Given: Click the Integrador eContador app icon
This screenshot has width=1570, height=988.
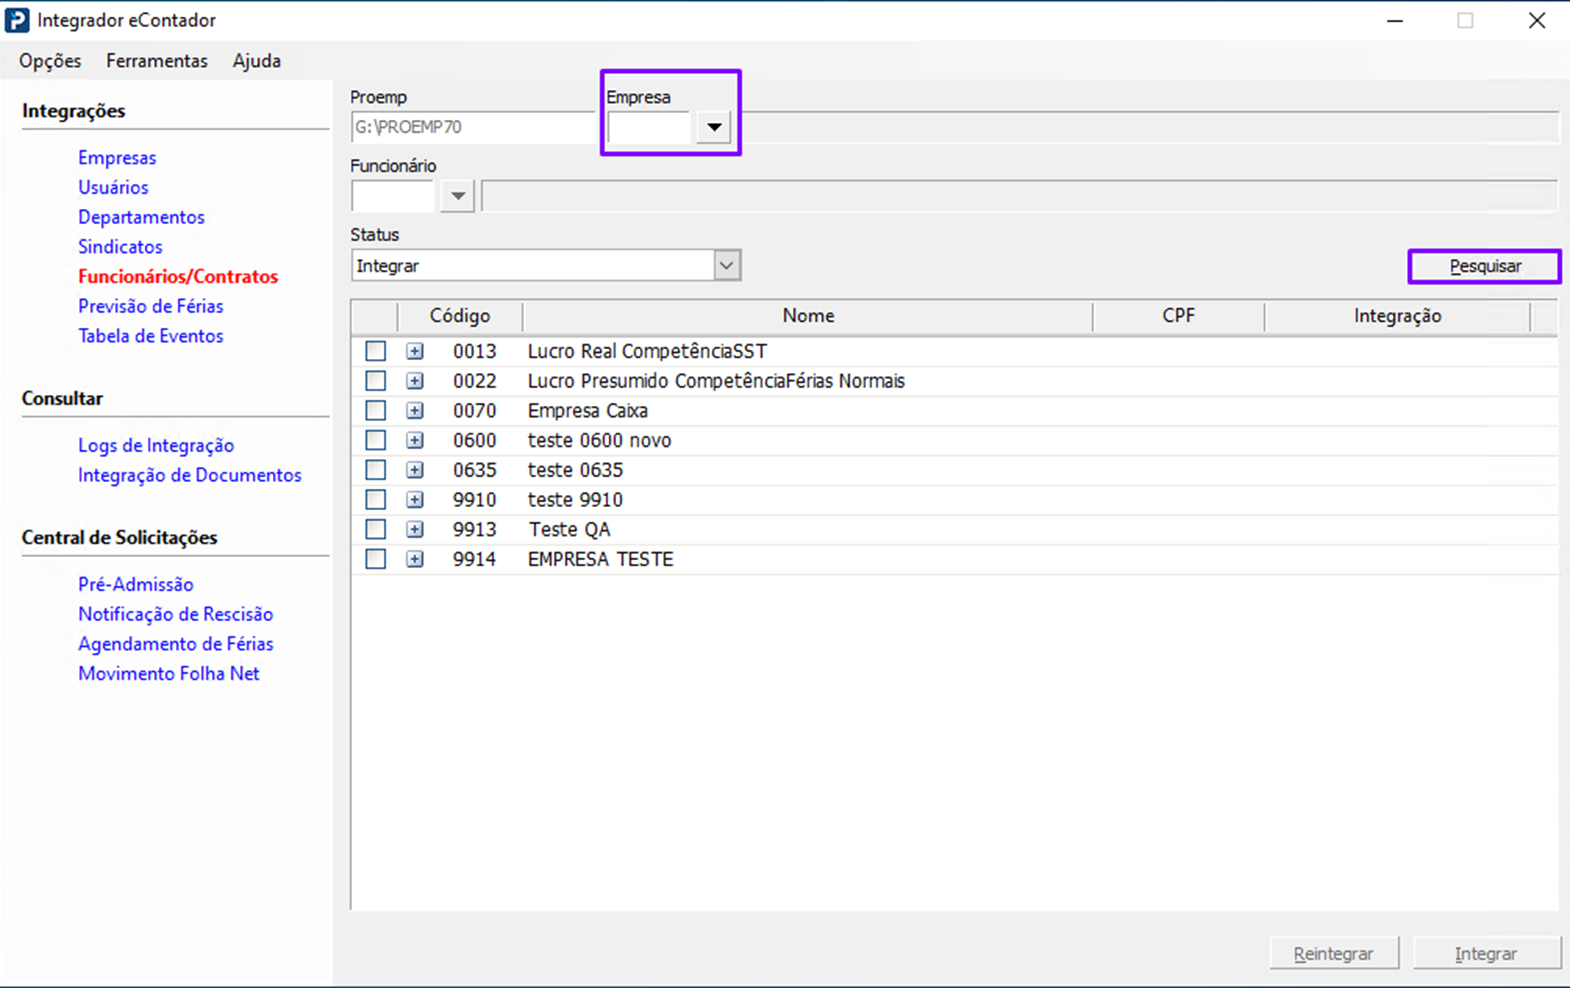Looking at the screenshot, I should [x=17, y=20].
